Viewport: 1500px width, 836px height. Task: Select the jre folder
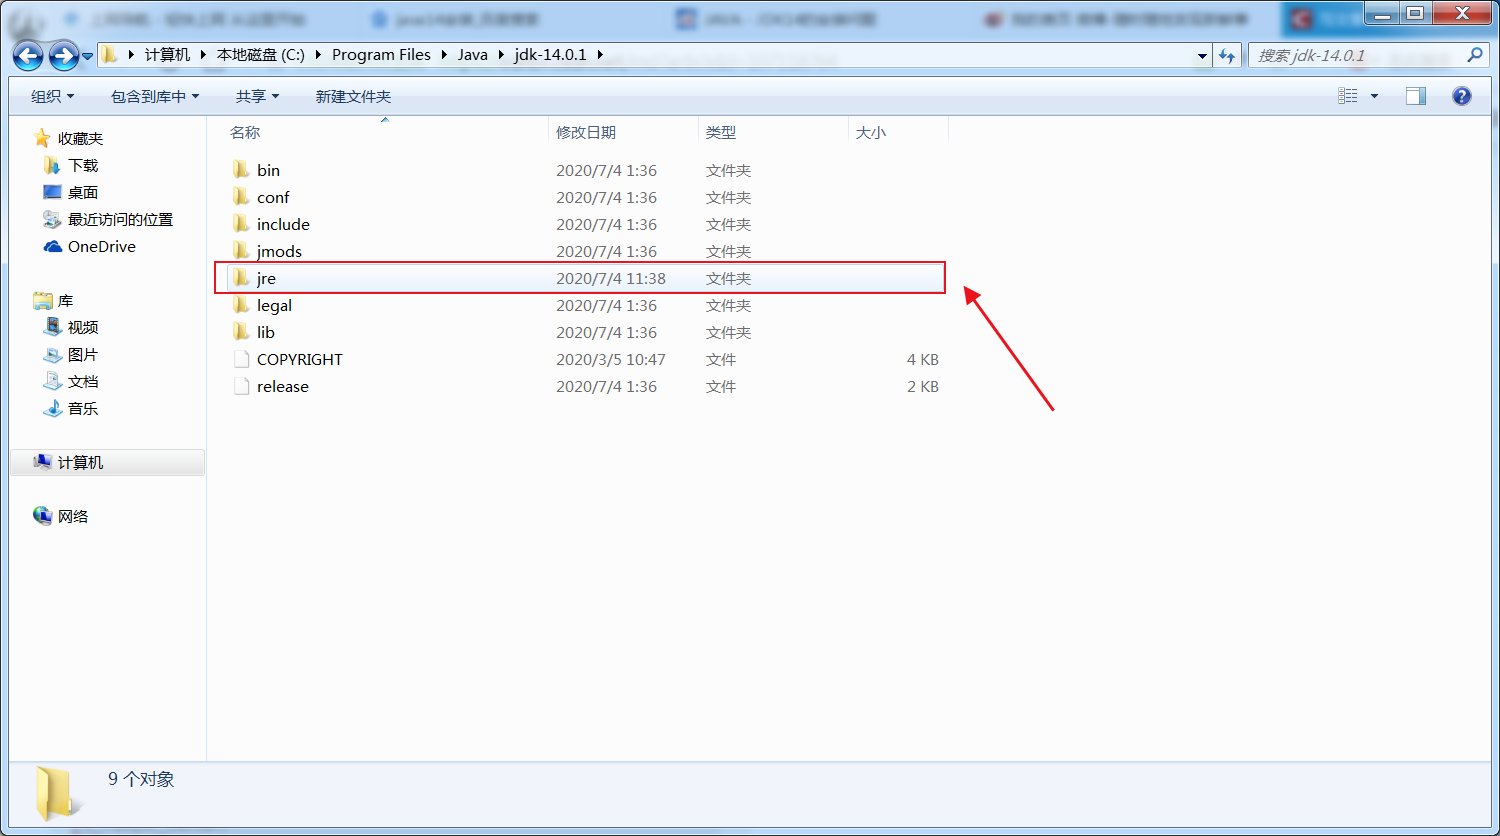(266, 278)
